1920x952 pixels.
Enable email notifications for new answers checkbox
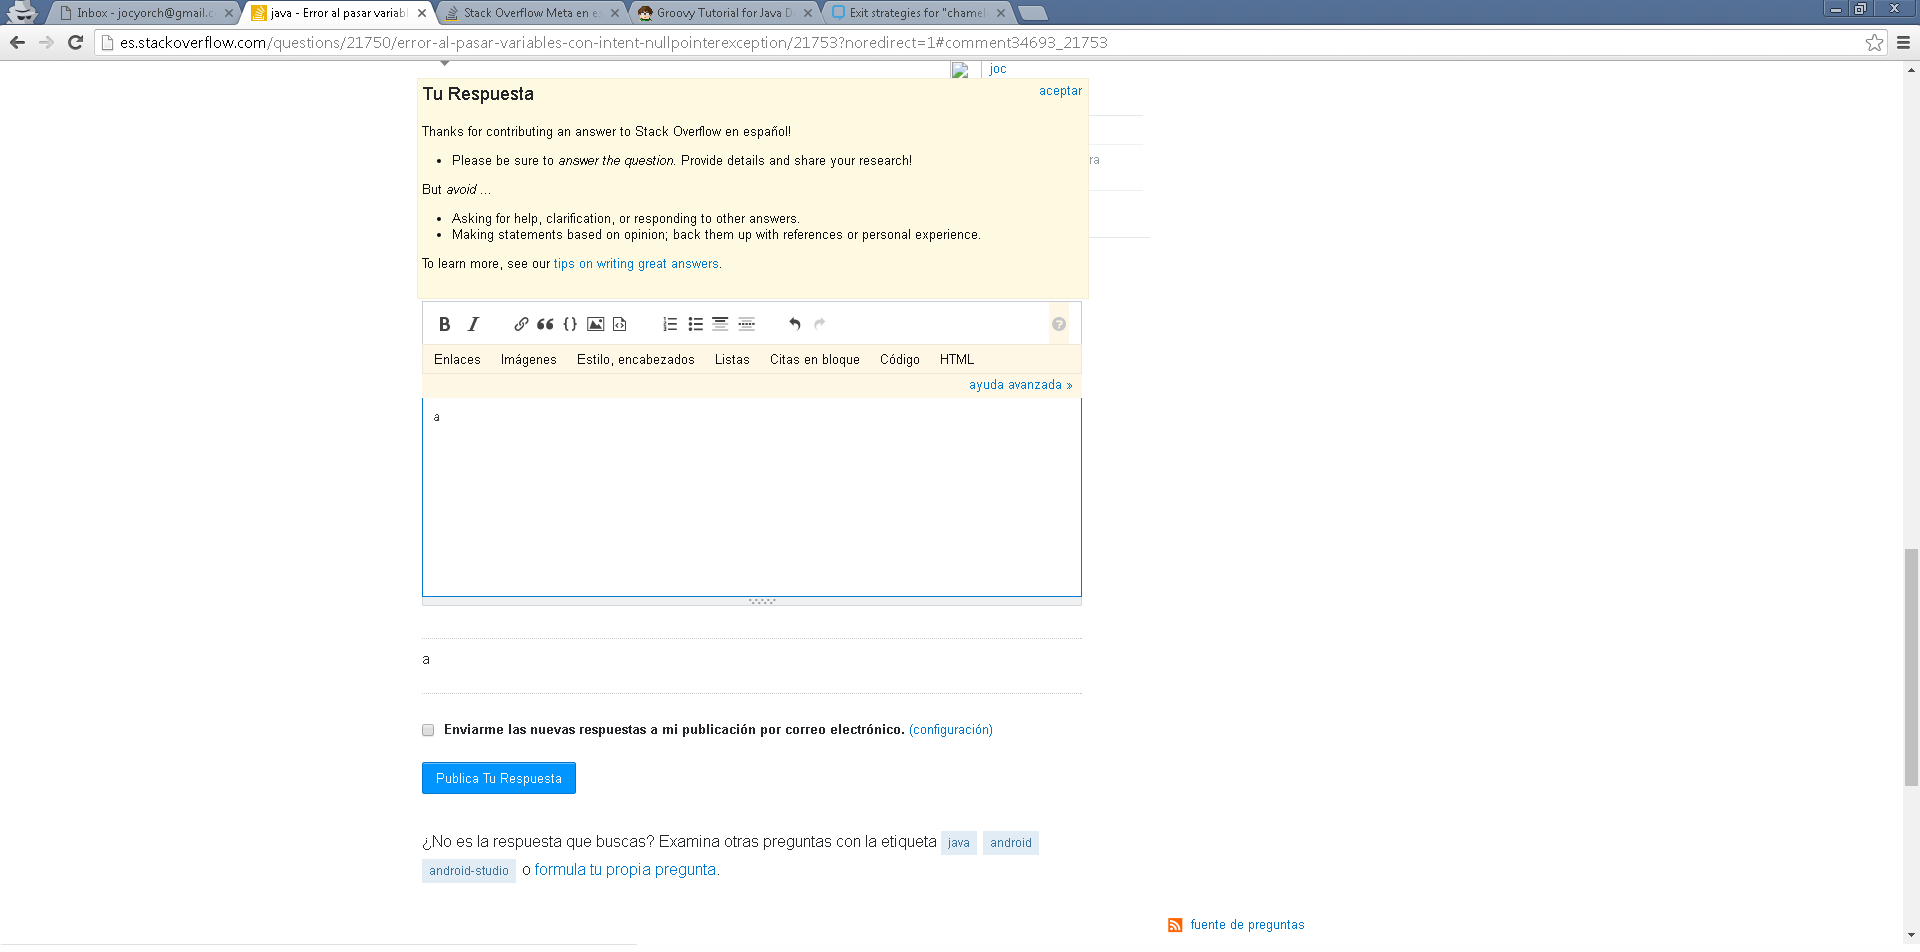[x=428, y=730]
